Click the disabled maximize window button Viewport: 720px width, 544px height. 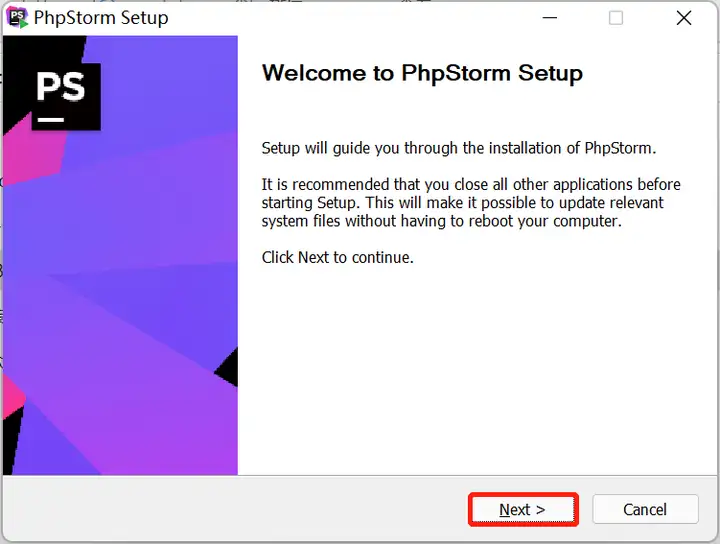point(616,18)
